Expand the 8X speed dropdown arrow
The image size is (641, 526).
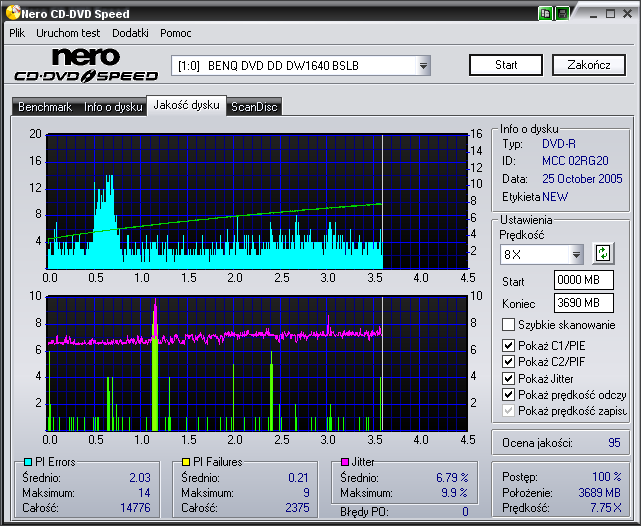576,255
